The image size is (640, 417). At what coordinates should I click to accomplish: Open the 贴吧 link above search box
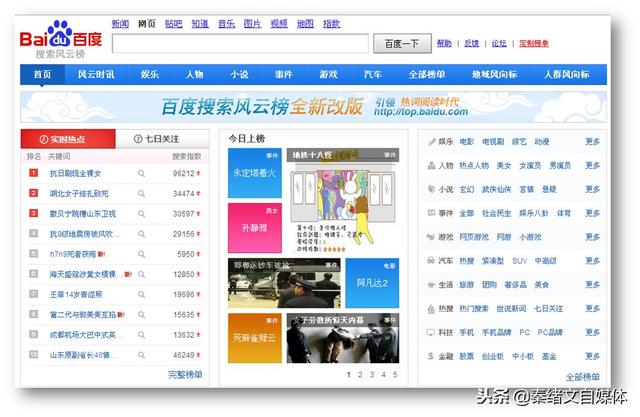(173, 24)
